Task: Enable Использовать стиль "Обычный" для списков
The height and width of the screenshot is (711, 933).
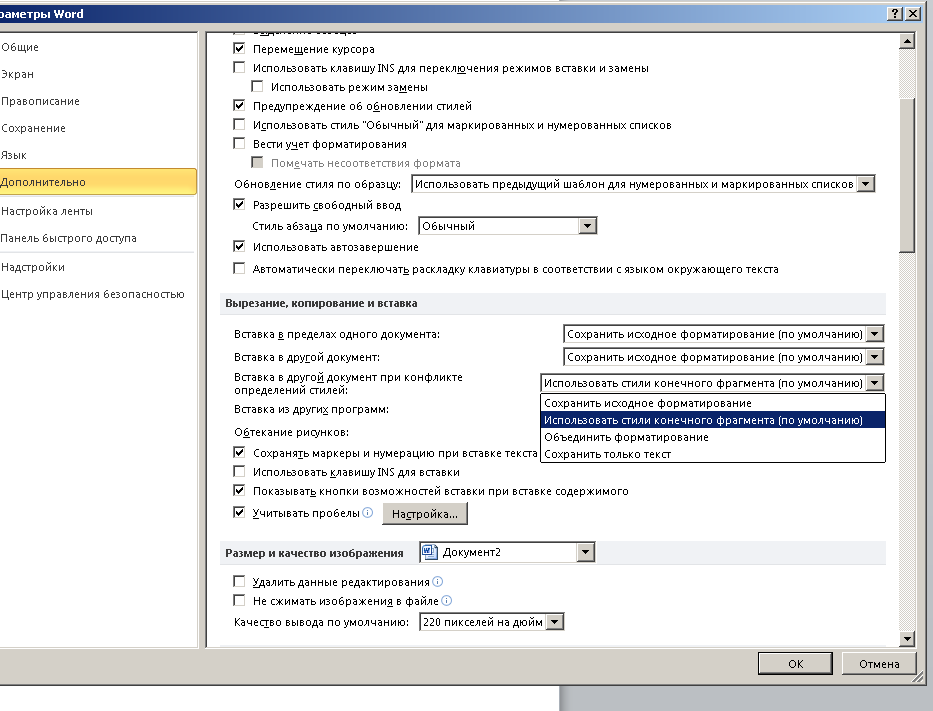Action: point(239,124)
